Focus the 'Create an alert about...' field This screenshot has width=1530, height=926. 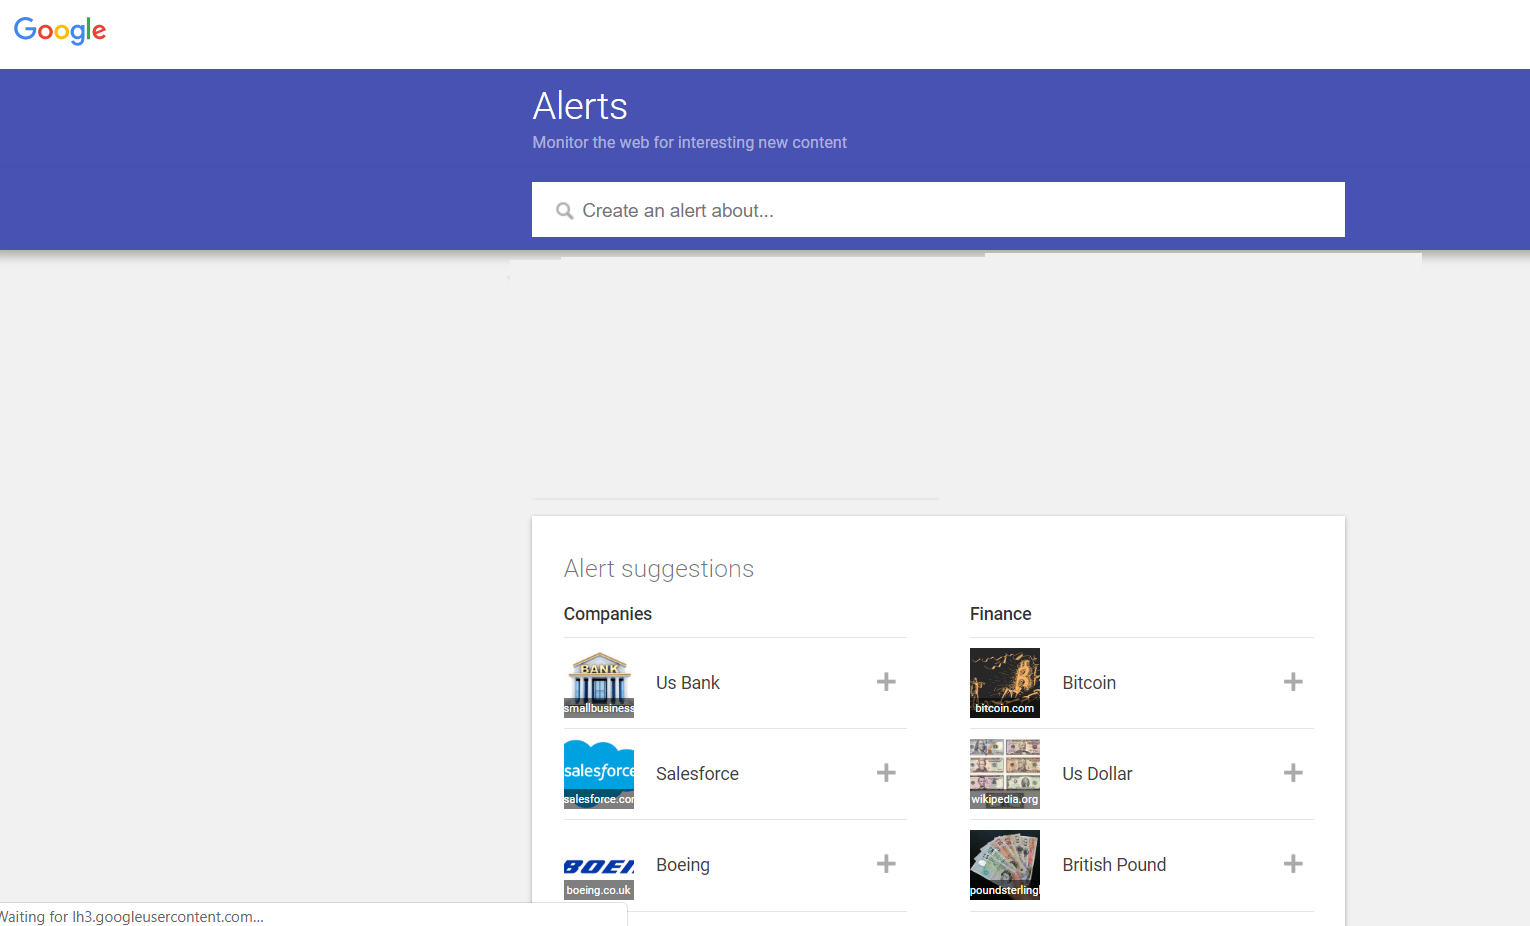(938, 210)
